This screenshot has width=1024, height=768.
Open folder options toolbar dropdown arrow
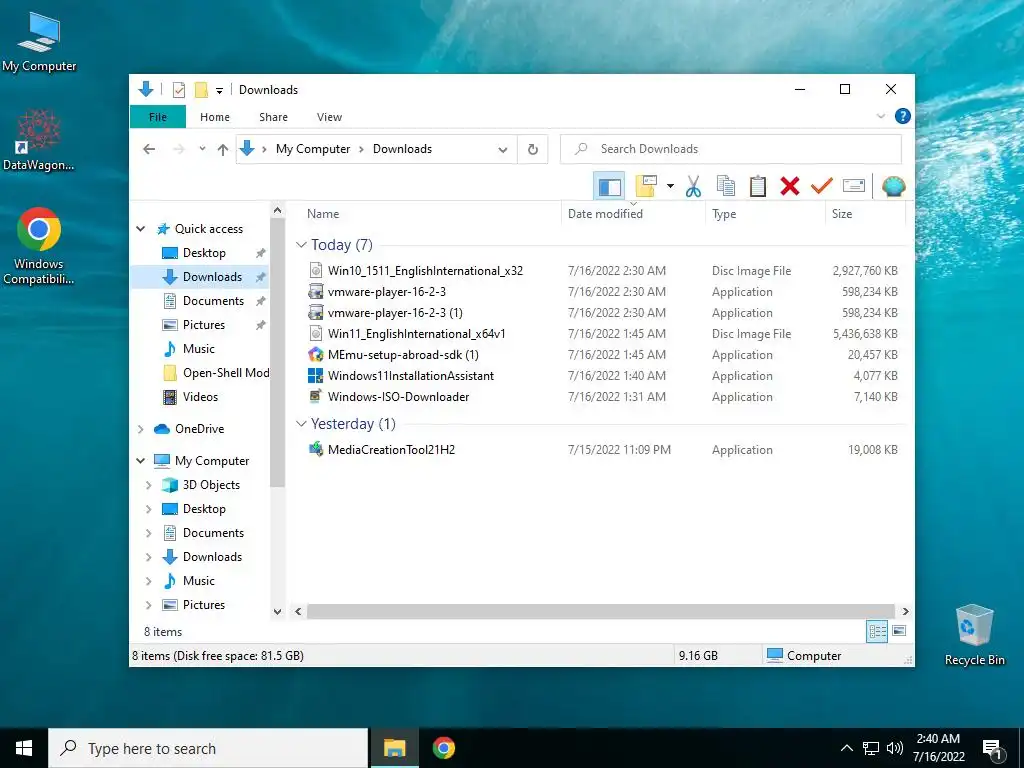click(670, 187)
